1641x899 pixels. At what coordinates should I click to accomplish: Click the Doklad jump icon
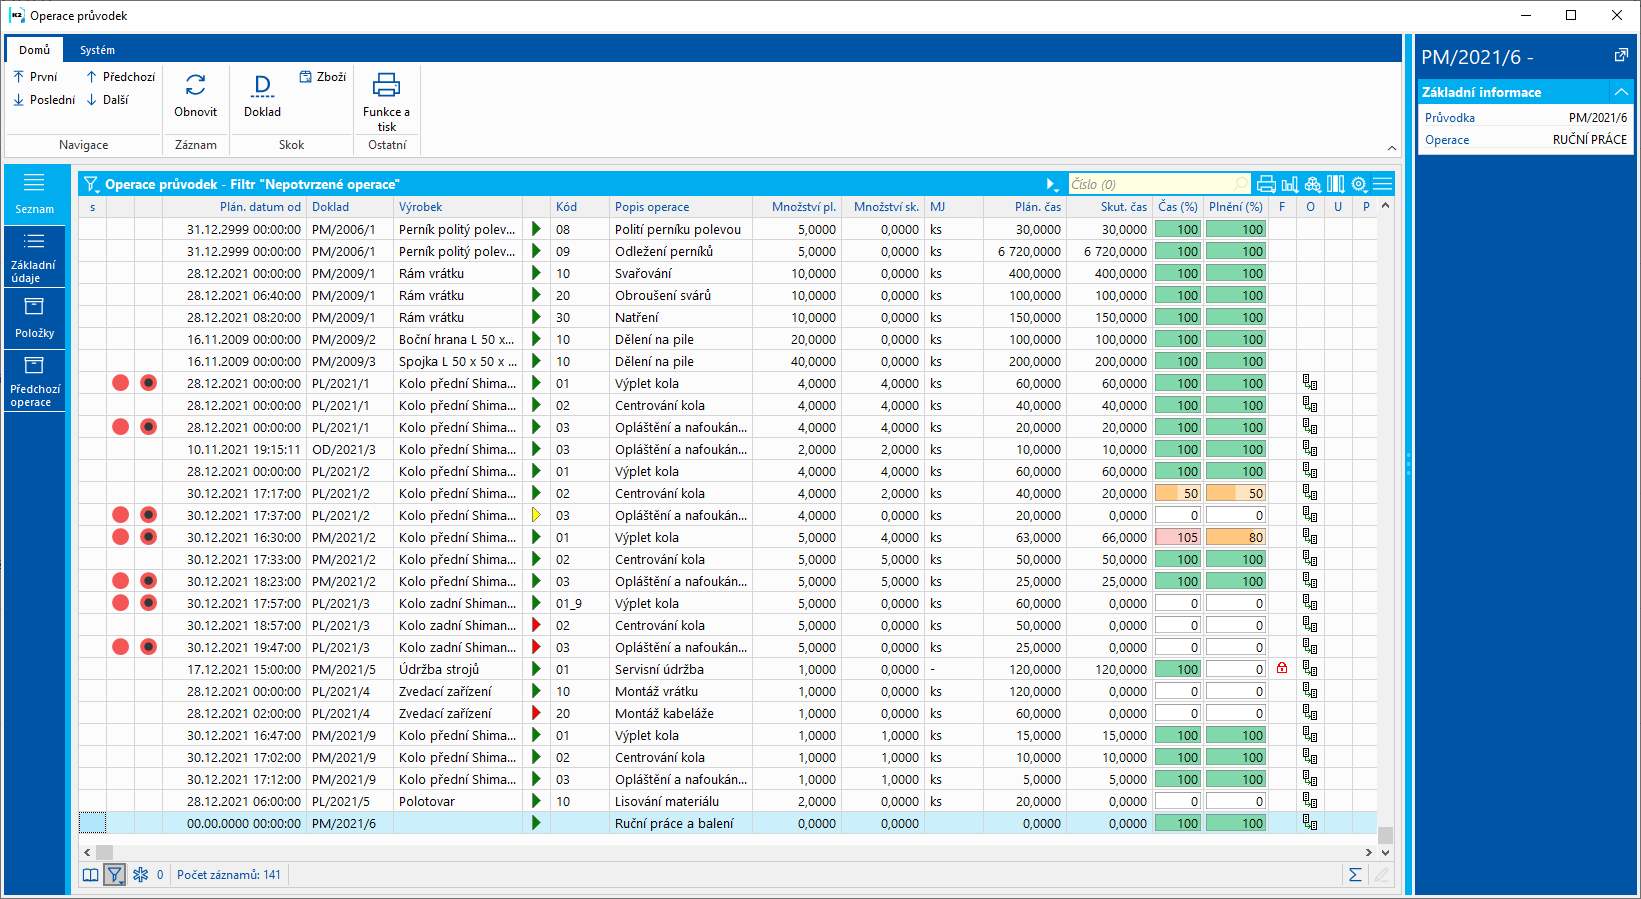[262, 86]
